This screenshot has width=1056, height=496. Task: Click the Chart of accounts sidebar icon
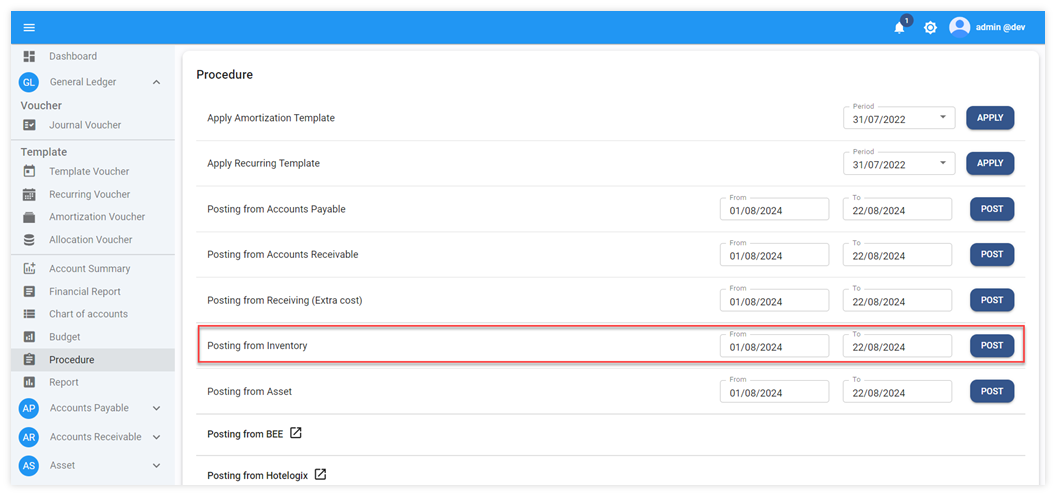pyautogui.click(x=29, y=314)
